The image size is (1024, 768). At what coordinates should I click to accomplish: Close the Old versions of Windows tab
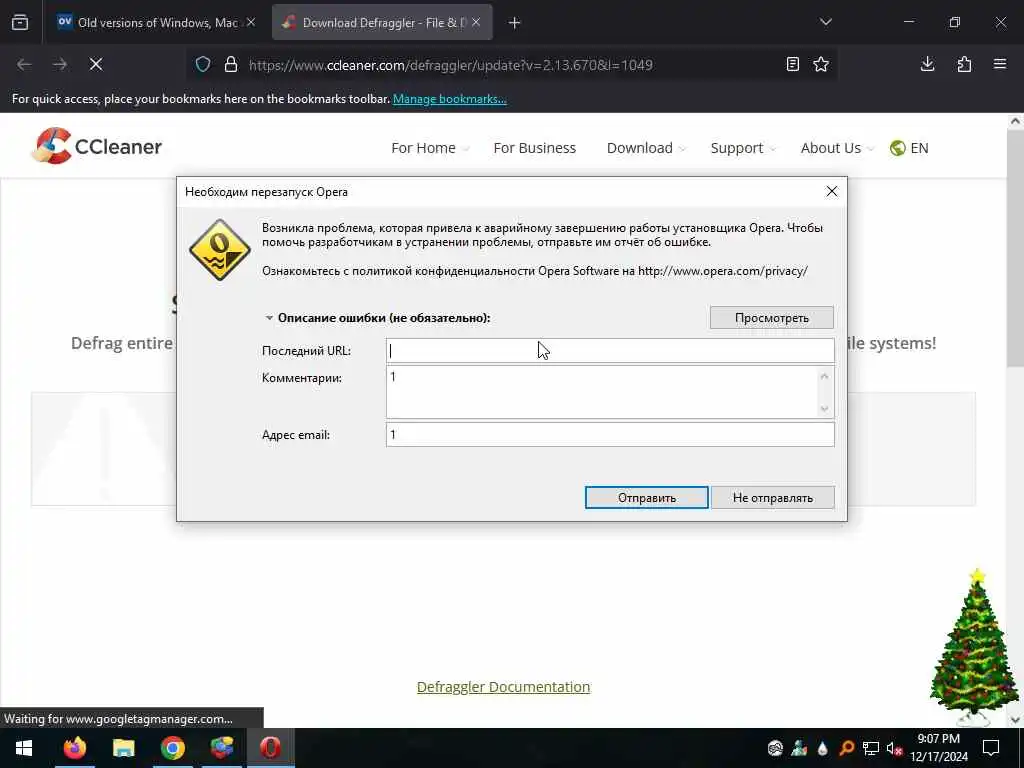tap(251, 22)
